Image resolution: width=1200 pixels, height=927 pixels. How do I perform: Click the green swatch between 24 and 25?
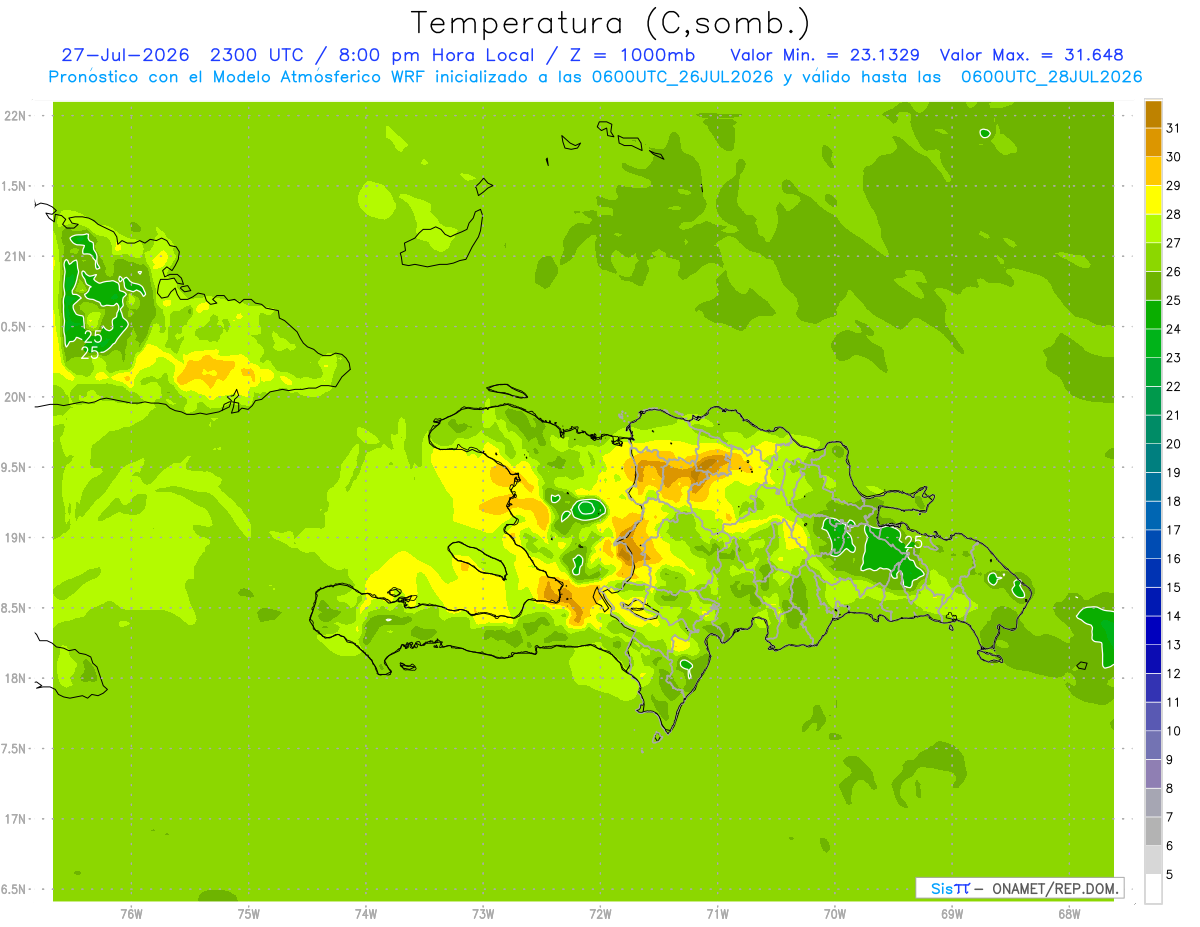(x=1153, y=315)
